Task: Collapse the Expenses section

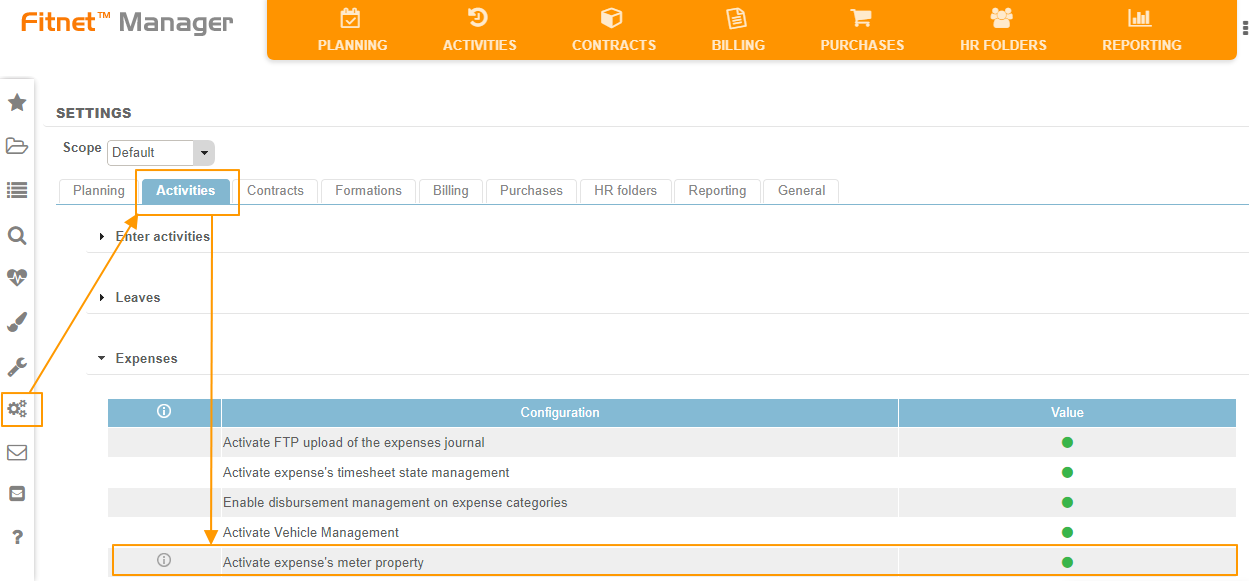Action: pyautogui.click(x=146, y=359)
